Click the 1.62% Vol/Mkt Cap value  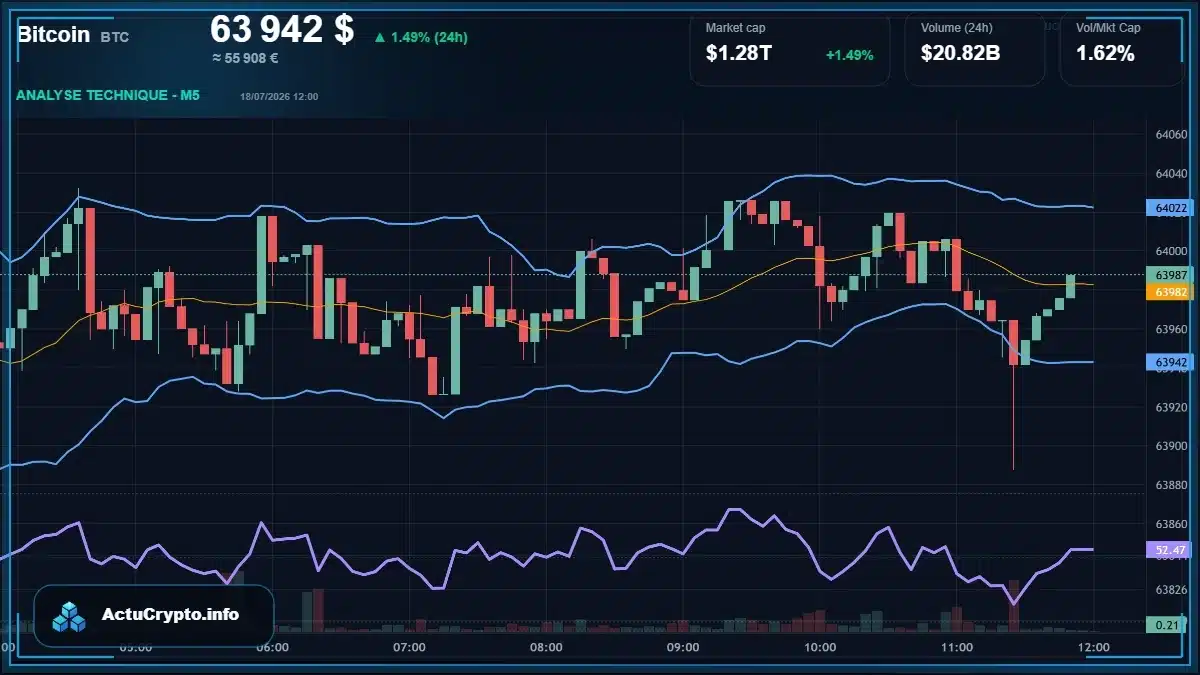coord(1105,54)
